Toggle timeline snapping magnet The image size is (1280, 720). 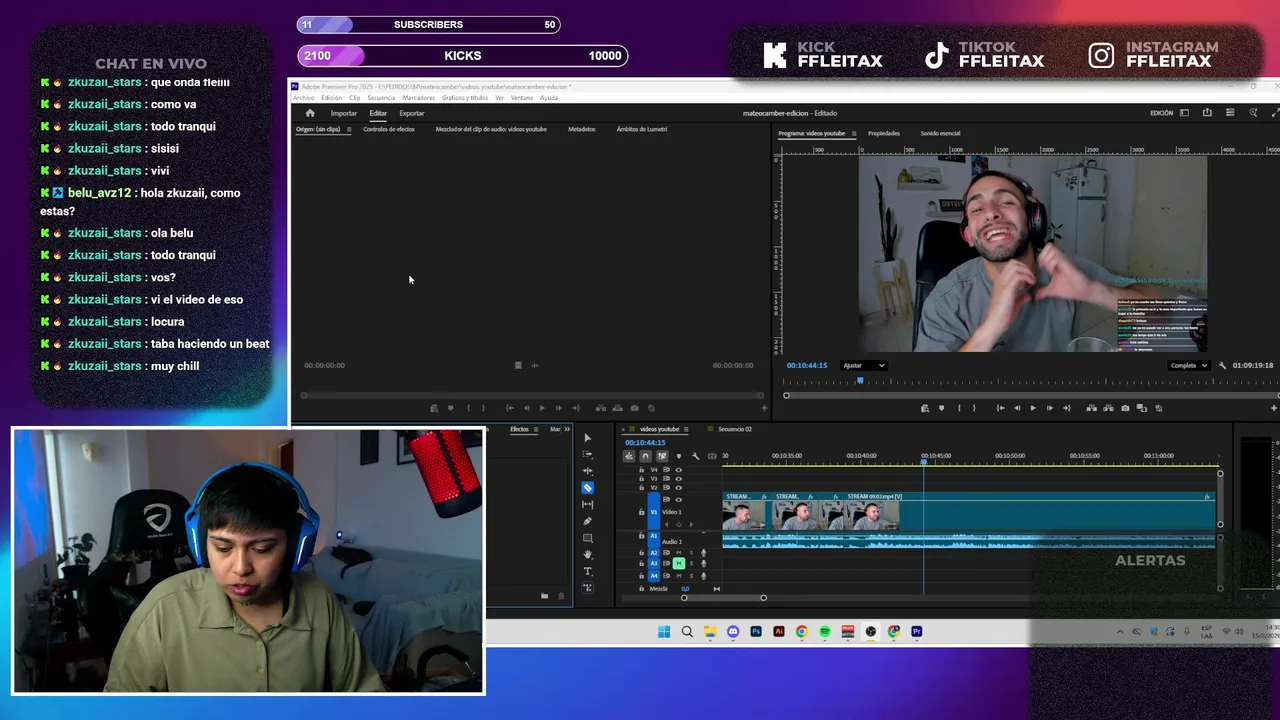click(645, 456)
